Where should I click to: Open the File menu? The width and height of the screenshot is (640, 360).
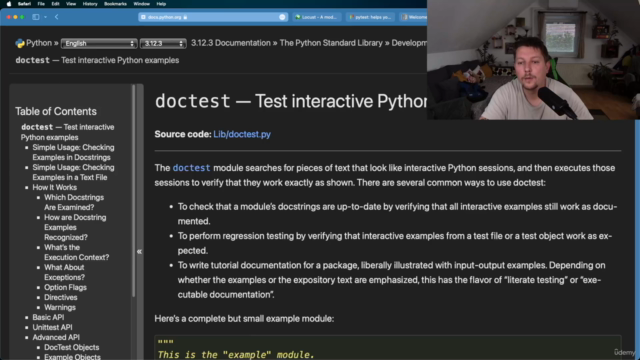(41, 4)
